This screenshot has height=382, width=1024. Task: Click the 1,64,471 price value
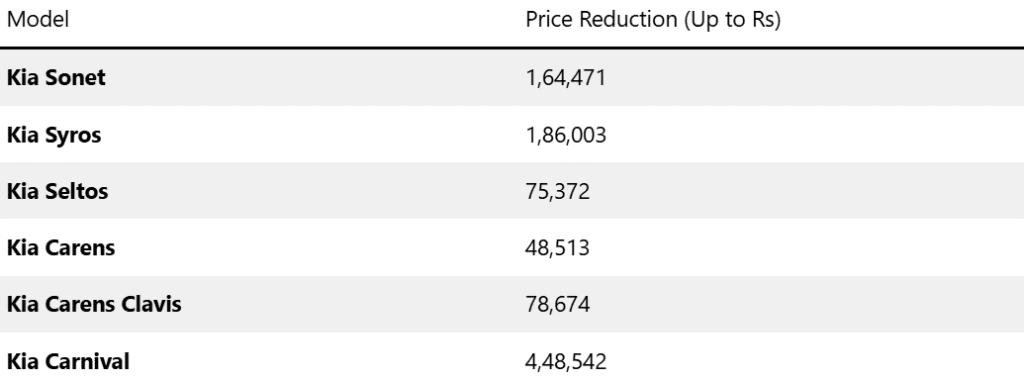point(566,78)
